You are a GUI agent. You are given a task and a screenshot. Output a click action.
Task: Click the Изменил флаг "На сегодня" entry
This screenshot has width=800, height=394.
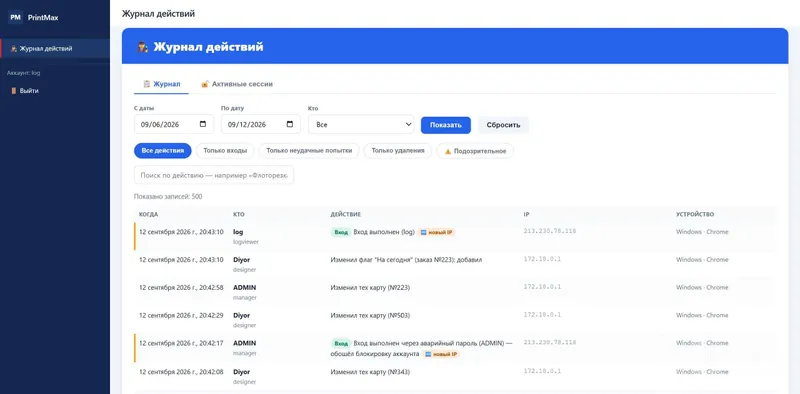[x=407, y=260]
